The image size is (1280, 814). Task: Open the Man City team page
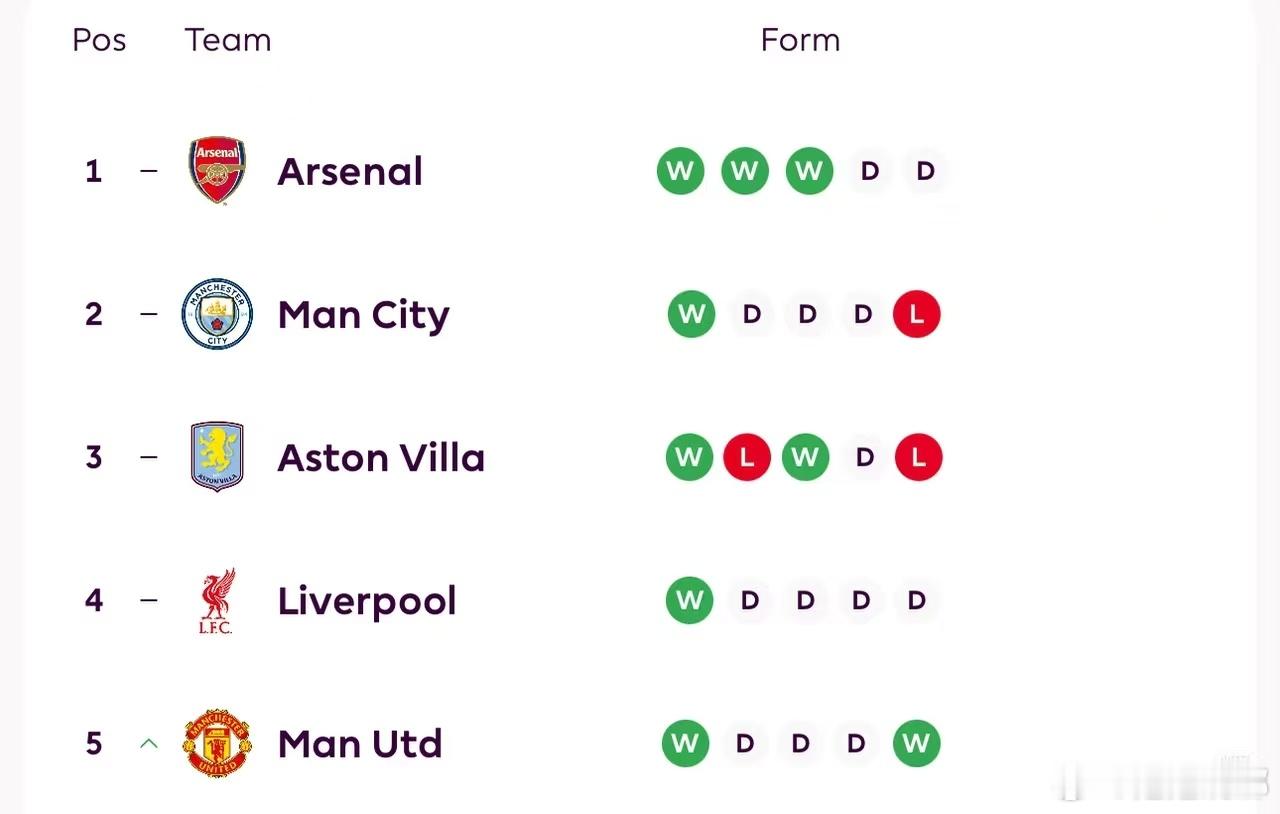coord(363,314)
